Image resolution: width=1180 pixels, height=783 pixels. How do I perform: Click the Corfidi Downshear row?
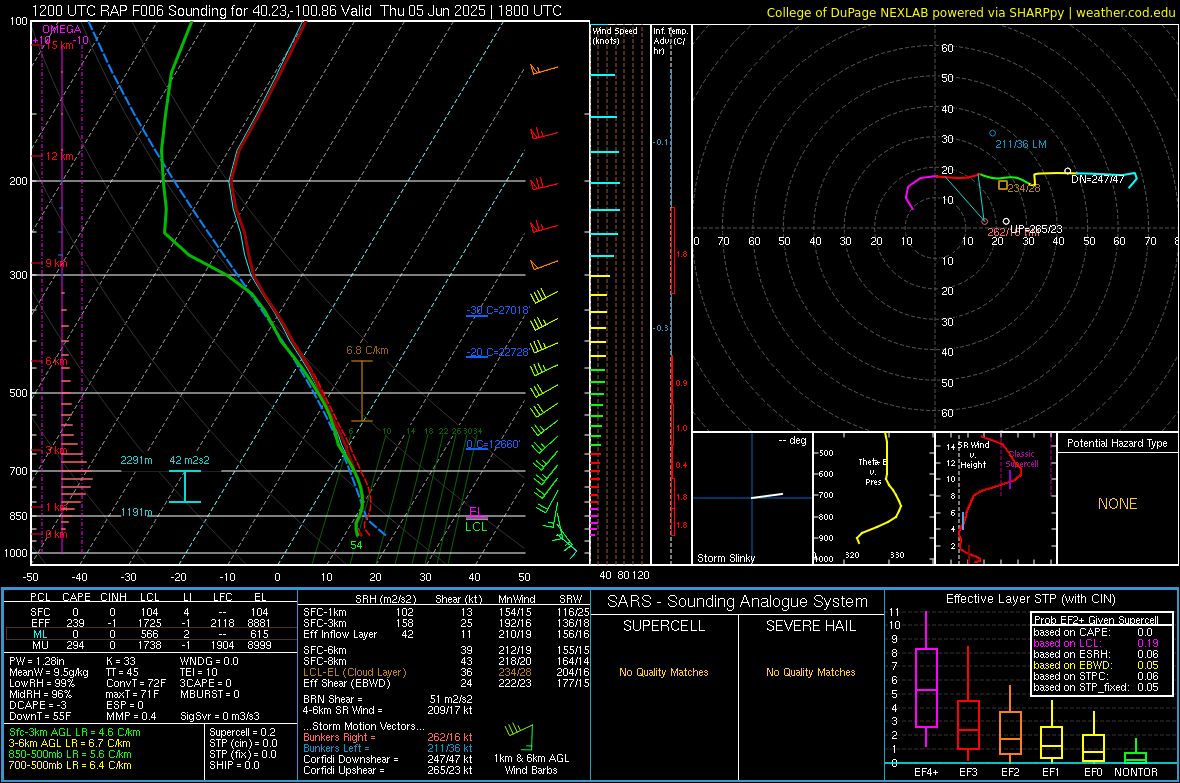(x=388, y=759)
